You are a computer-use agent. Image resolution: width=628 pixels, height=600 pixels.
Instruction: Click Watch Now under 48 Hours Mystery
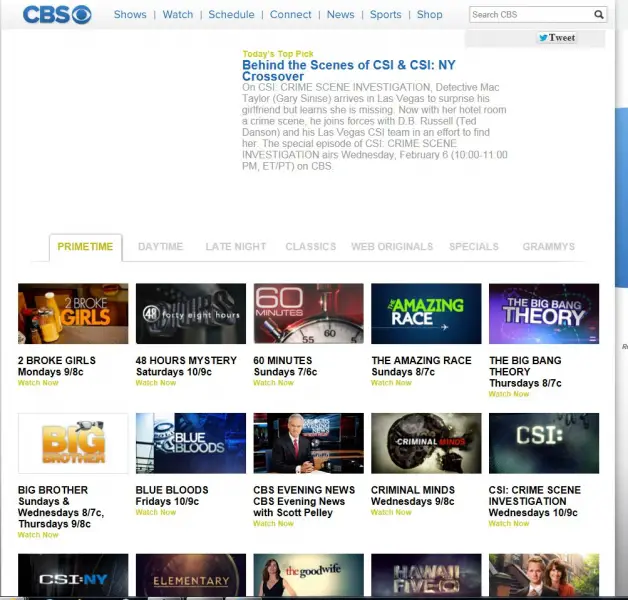point(156,383)
